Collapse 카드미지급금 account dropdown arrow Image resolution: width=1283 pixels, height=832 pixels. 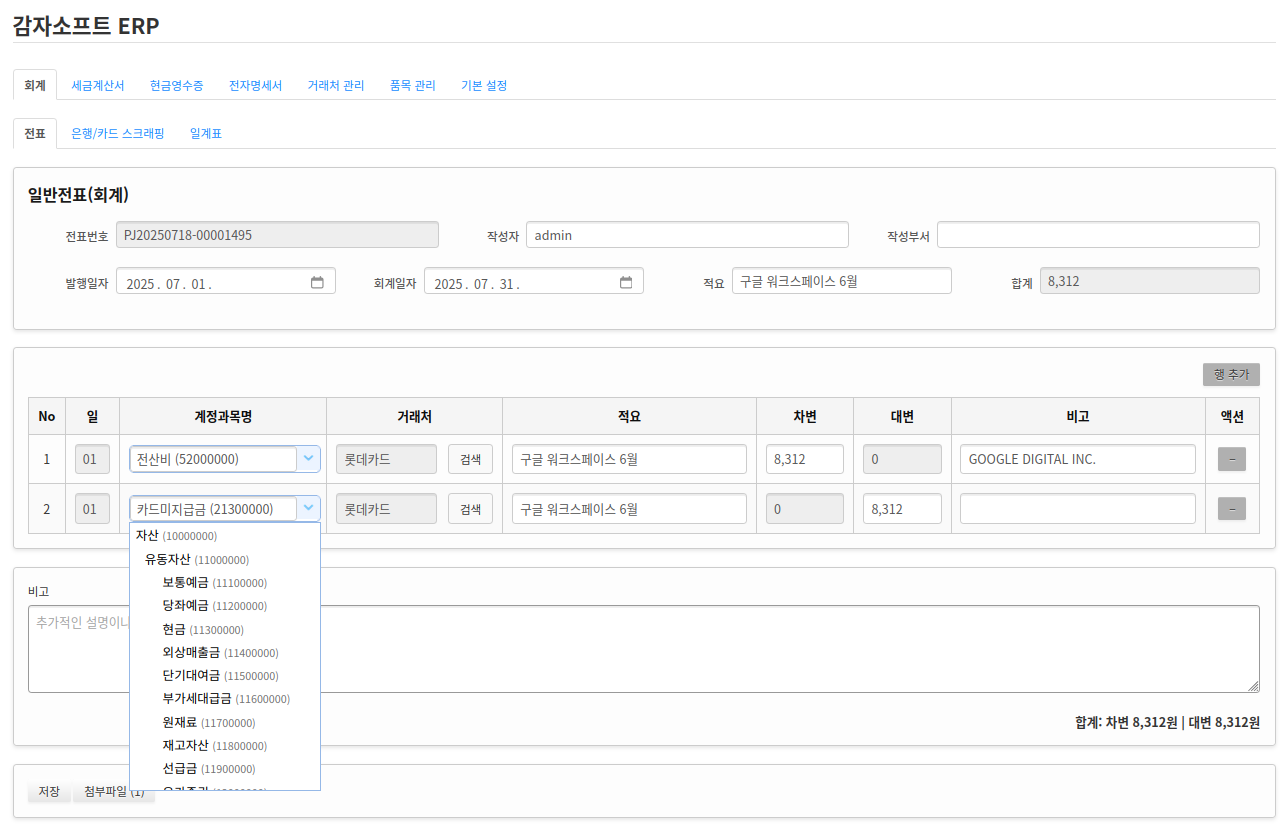pos(309,508)
